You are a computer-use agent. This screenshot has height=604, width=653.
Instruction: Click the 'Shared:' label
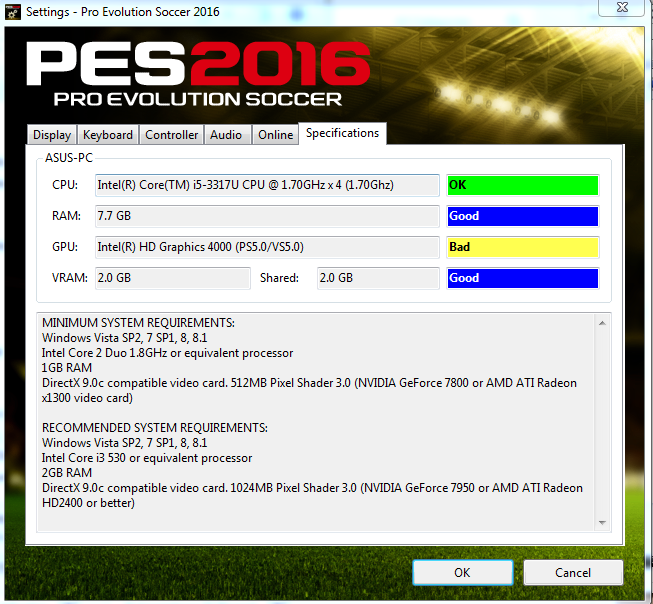point(279,278)
